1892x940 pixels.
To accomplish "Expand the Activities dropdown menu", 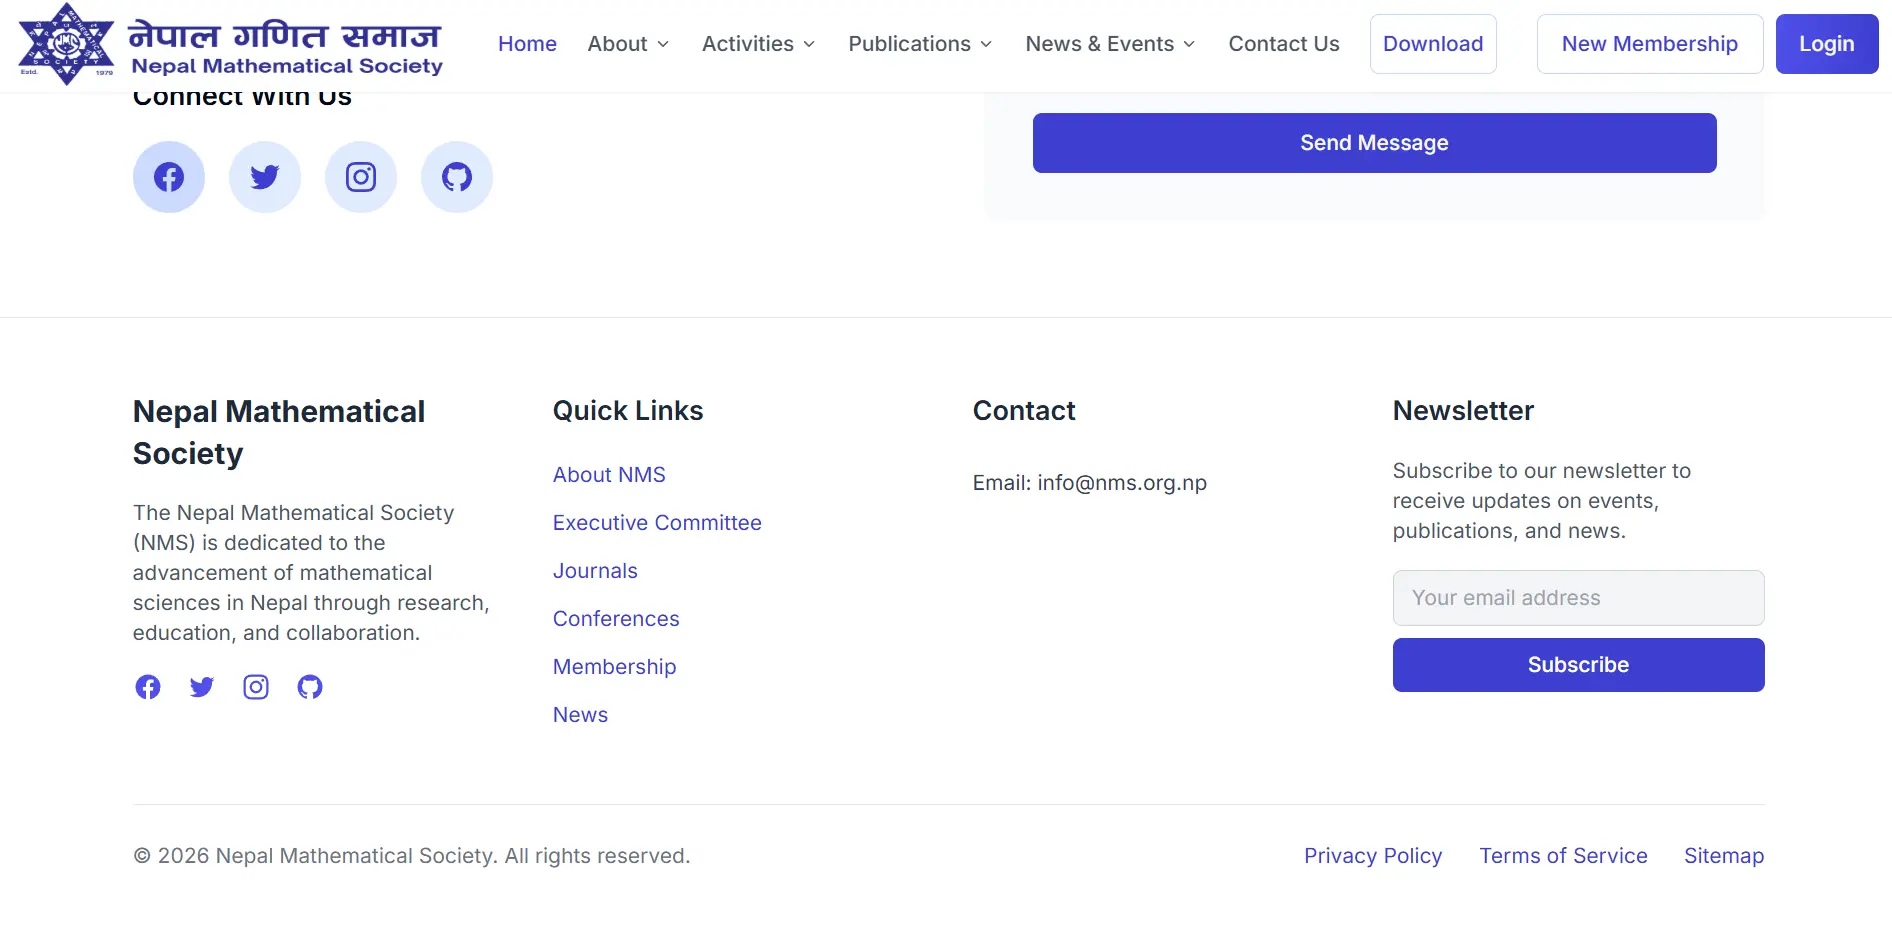I will click(758, 44).
